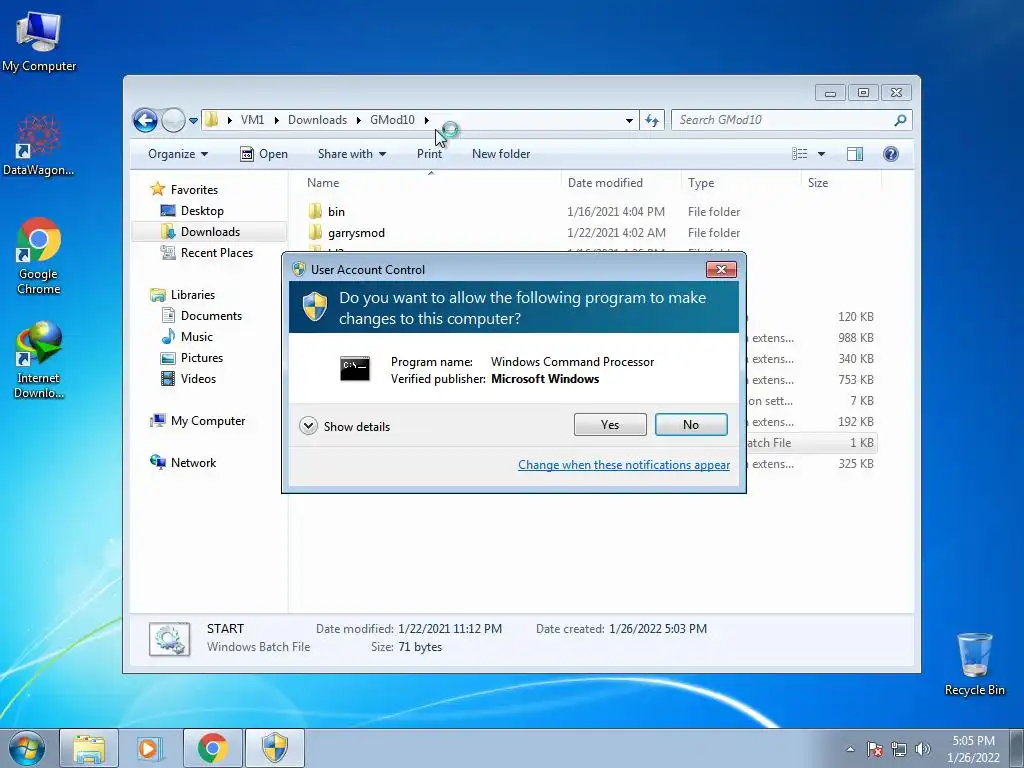Open the DataWagon desktop shortcut
Image resolution: width=1024 pixels, height=768 pixels.
point(39,146)
